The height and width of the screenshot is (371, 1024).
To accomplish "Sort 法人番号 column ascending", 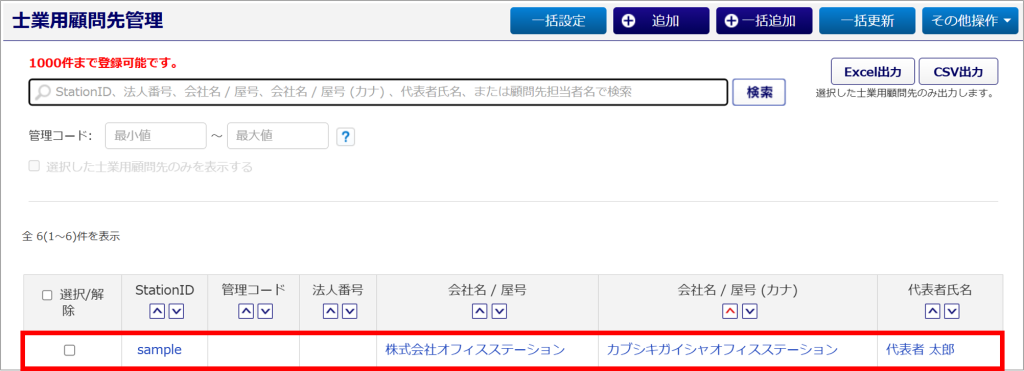I will (x=330, y=312).
